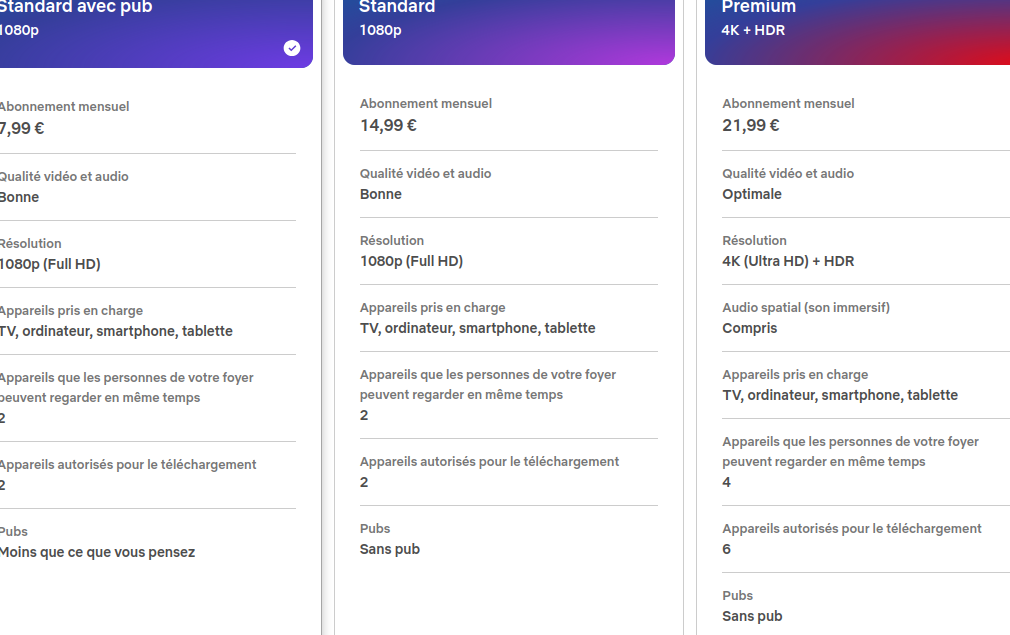The image size is (1010, 635).
Task: Click the 14,99 € Standard price
Action: (x=388, y=125)
